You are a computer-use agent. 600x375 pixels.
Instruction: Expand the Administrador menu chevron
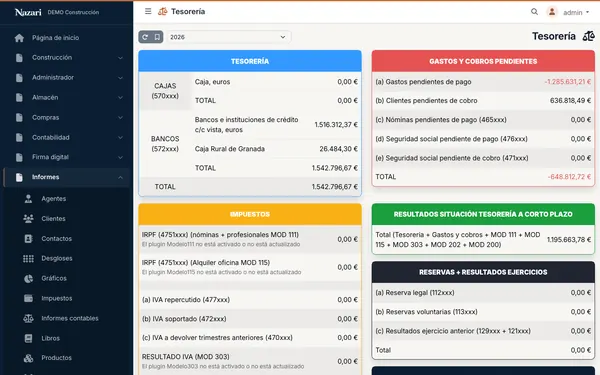tap(120, 78)
